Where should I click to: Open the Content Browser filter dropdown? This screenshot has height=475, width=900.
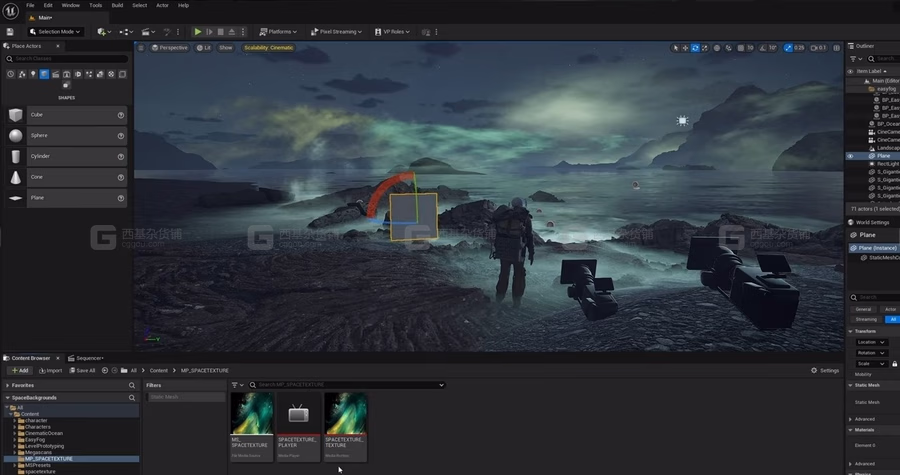pyautogui.click(x=237, y=385)
